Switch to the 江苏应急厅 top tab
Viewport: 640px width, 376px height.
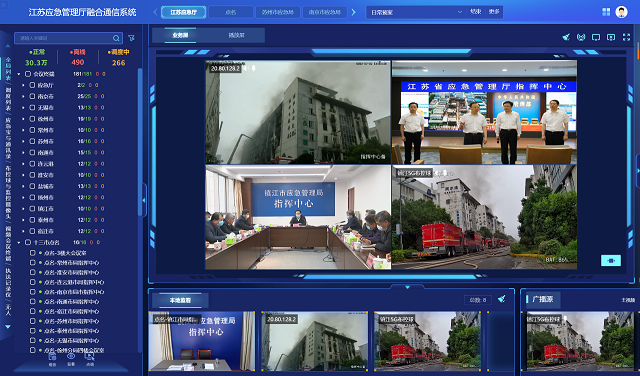coord(183,12)
